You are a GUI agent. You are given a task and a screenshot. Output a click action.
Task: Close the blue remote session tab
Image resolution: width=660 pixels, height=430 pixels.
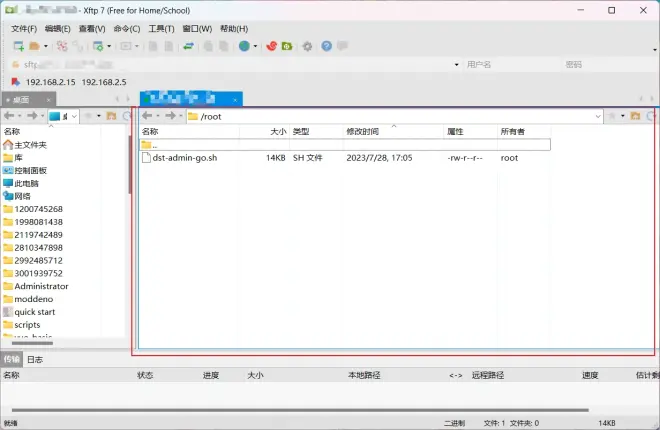(235, 100)
